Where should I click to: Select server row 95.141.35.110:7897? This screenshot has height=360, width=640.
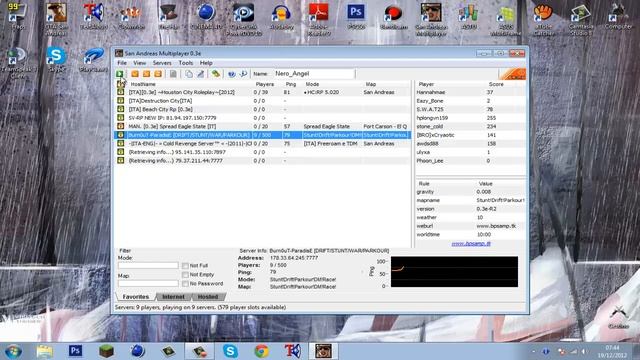(263, 152)
